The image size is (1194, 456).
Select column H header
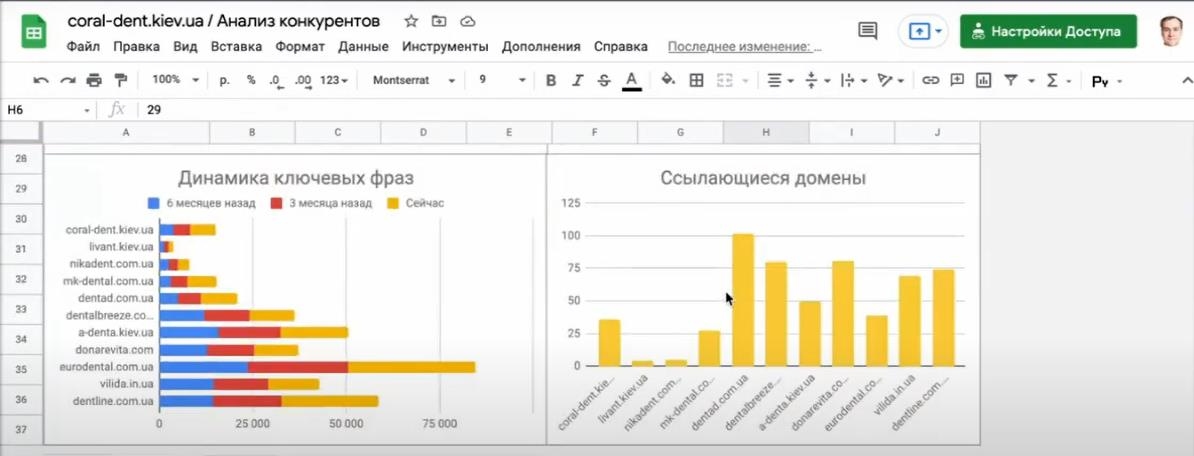(766, 132)
